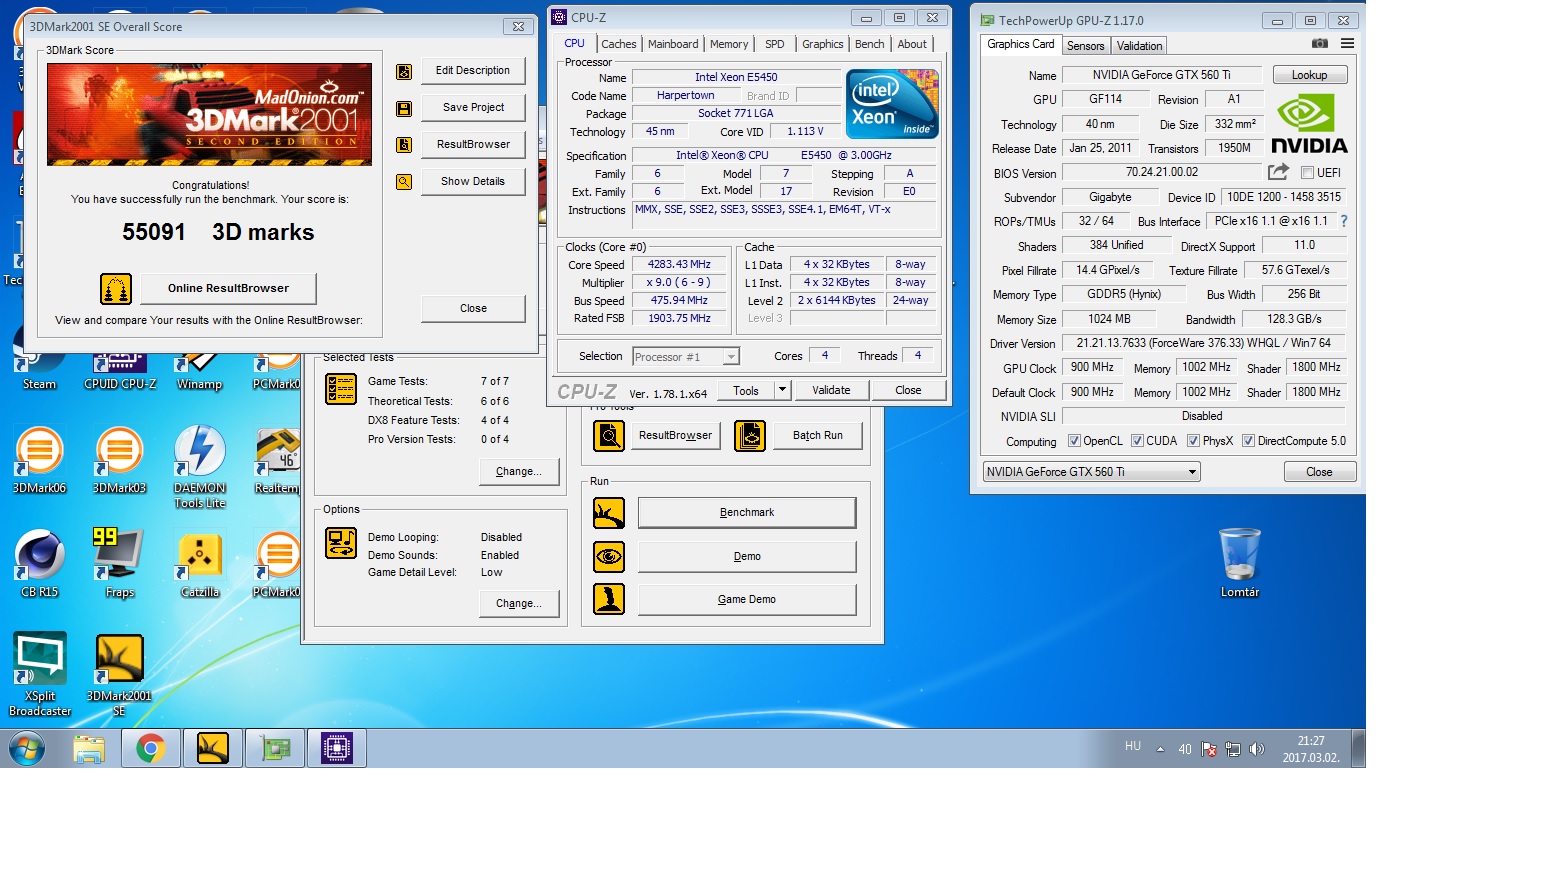Open the GPU selection dropdown in GPU-Z

tap(1091, 472)
